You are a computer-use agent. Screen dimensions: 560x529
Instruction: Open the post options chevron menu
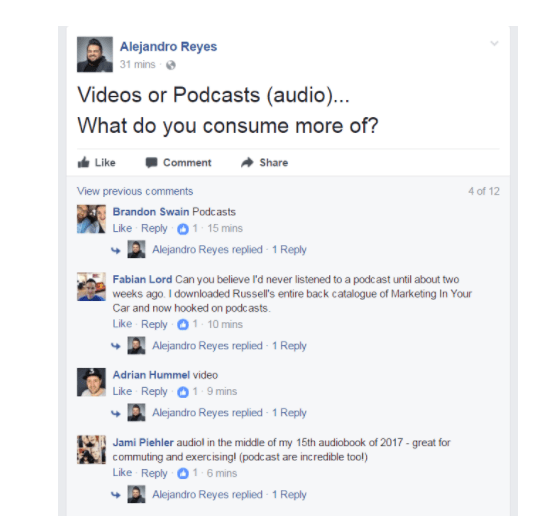[x=494, y=44]
